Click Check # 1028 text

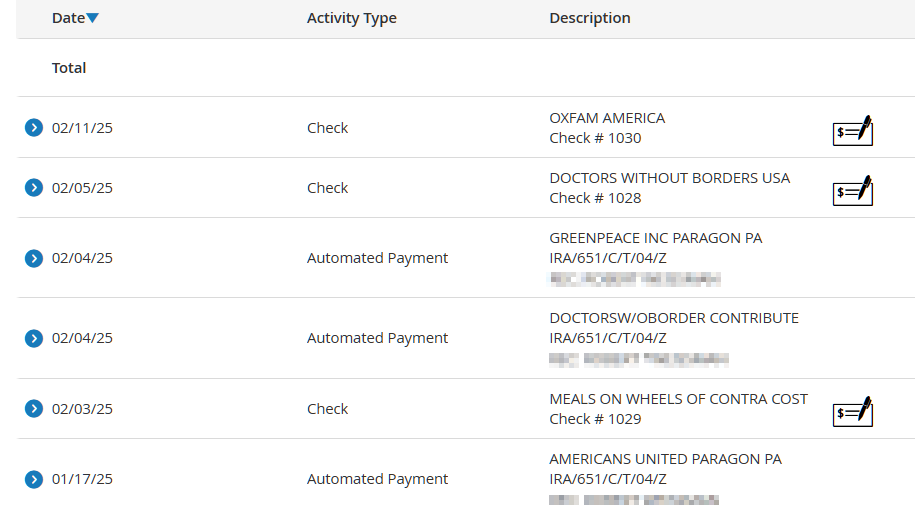coord(595,198)
